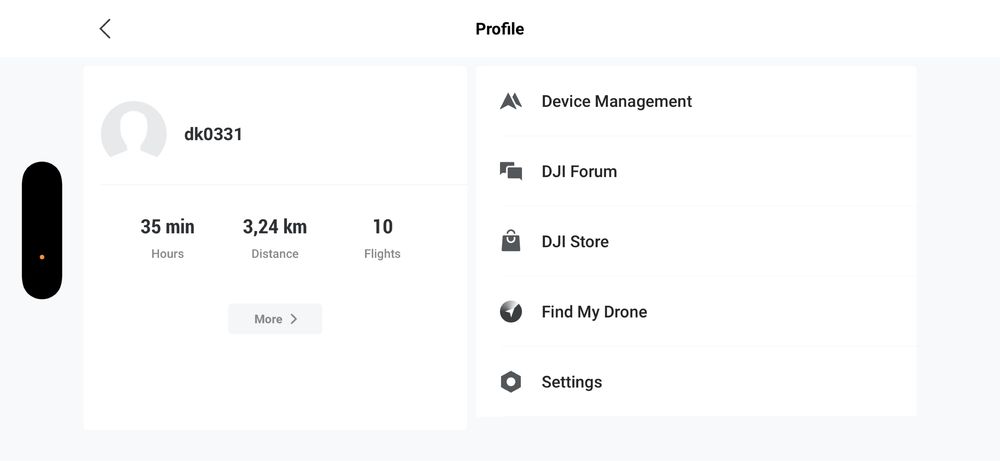Click the Flights label
1000x461 pixels.
pyautogui.click(x=383, y=254)
